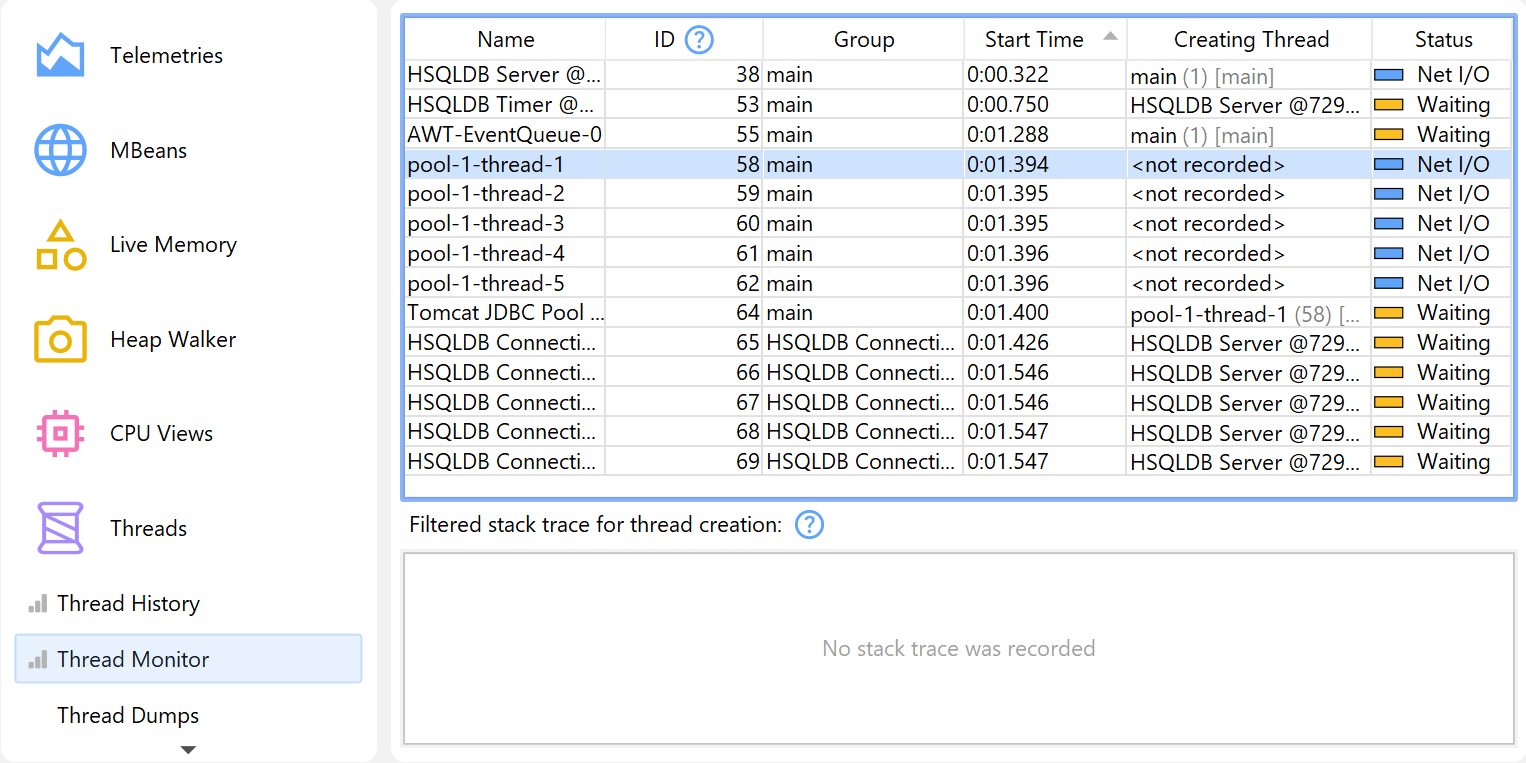Toggle sort arrow on Start Time column
The image size is (1526, 763).
pyautogui.click(x=1109, y=37)
